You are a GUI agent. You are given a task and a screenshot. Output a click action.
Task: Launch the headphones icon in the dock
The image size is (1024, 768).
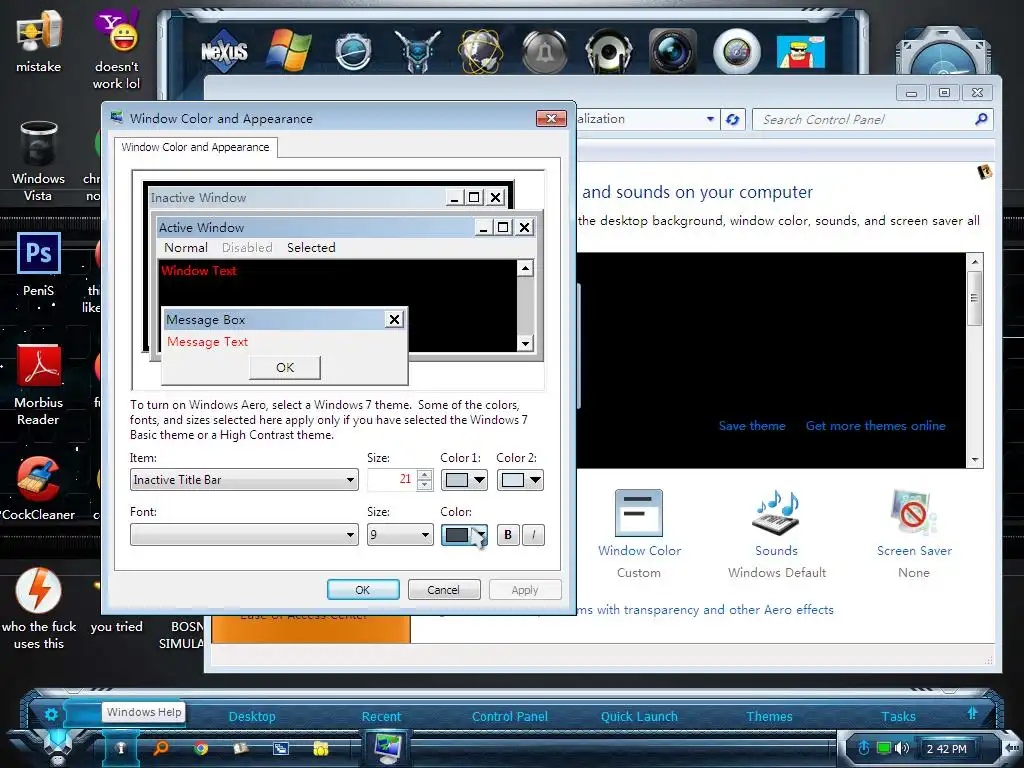click(609, 51)
